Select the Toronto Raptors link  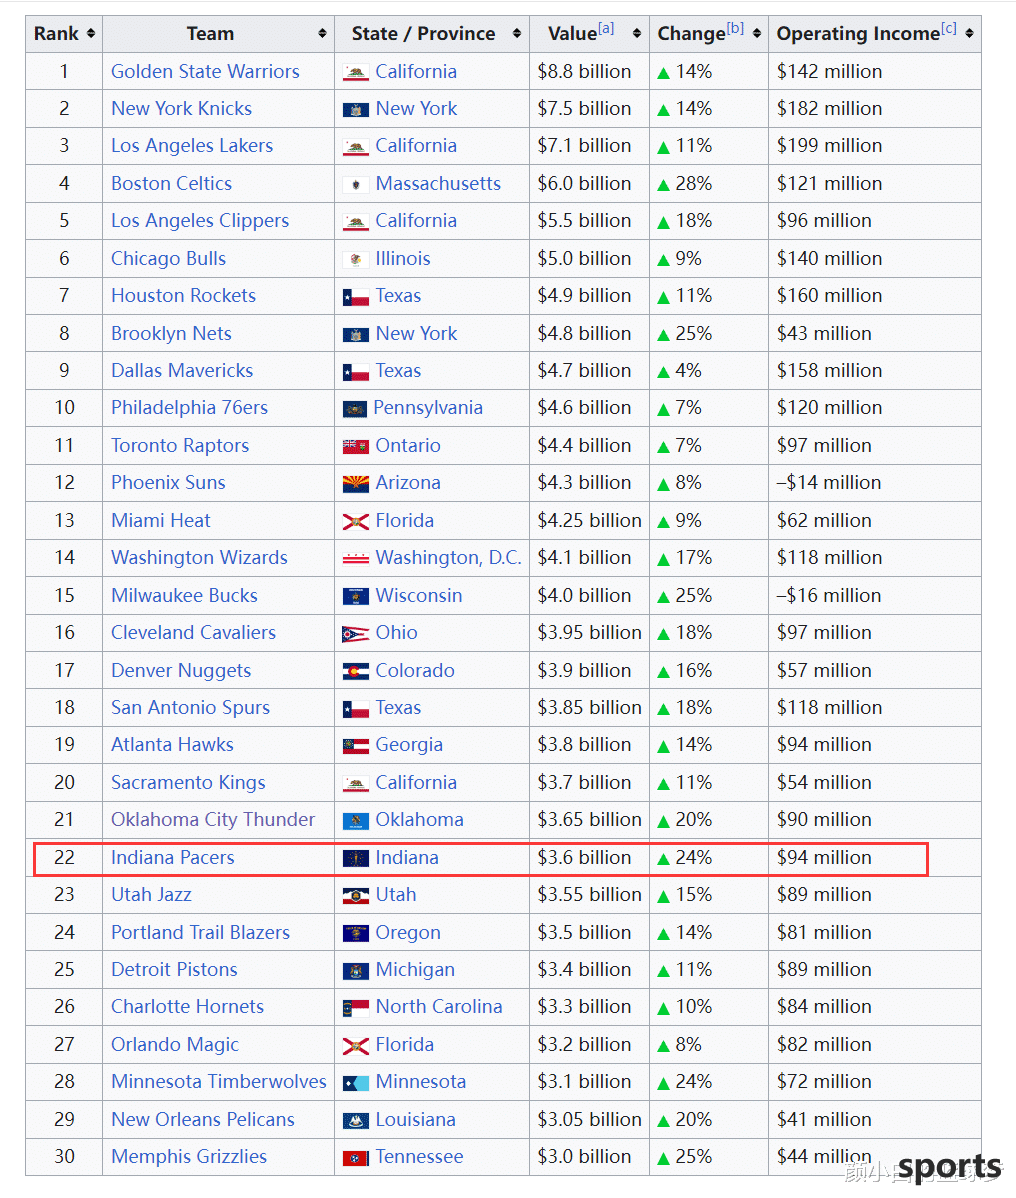pos(180,446)
